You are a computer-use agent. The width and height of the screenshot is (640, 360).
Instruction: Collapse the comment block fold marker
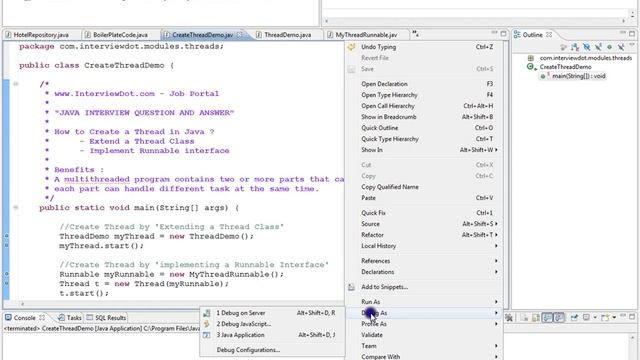(16, 84)
